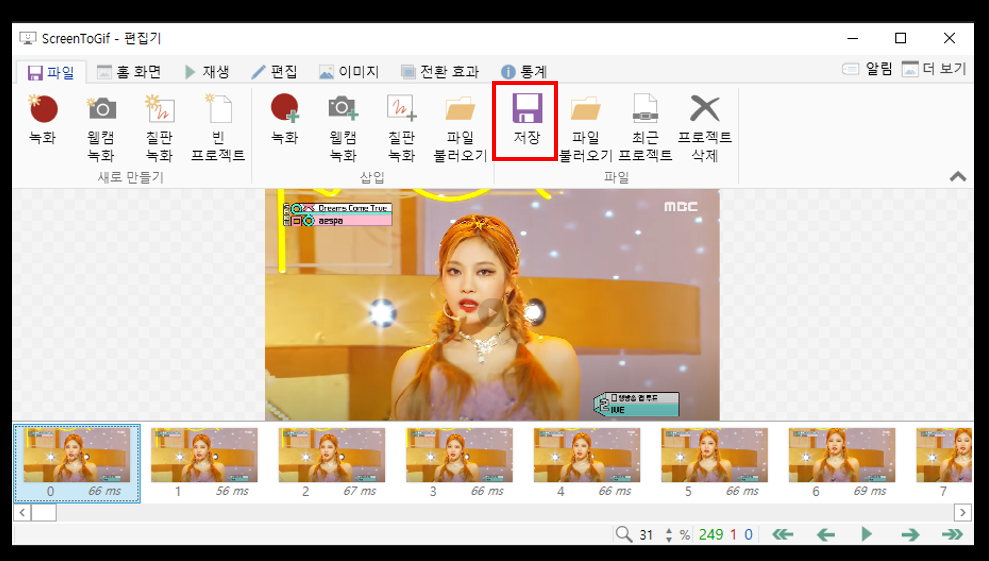This screenshot has height=561, width=989.
Task: Click the blue current frame index 0
Action: point(749,535)
